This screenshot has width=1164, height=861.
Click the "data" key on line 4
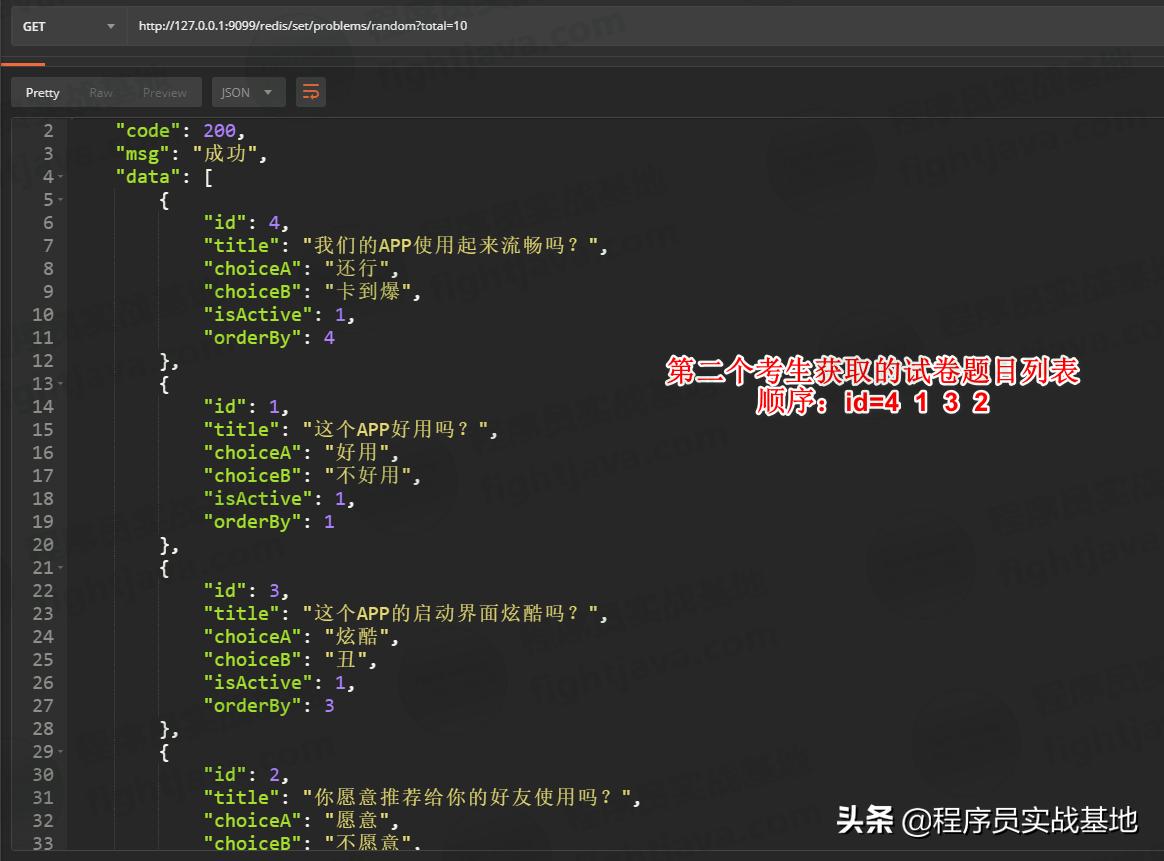click(148, 177)
